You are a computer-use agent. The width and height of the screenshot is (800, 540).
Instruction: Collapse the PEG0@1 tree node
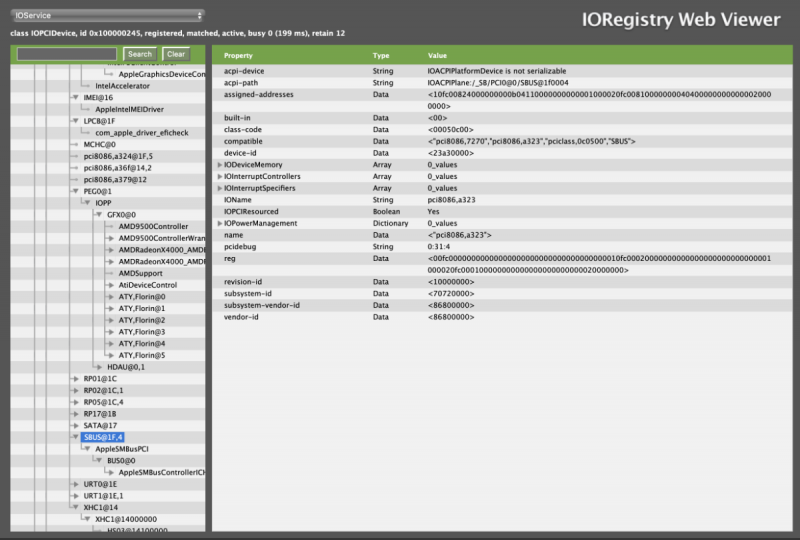pos(76,191)
